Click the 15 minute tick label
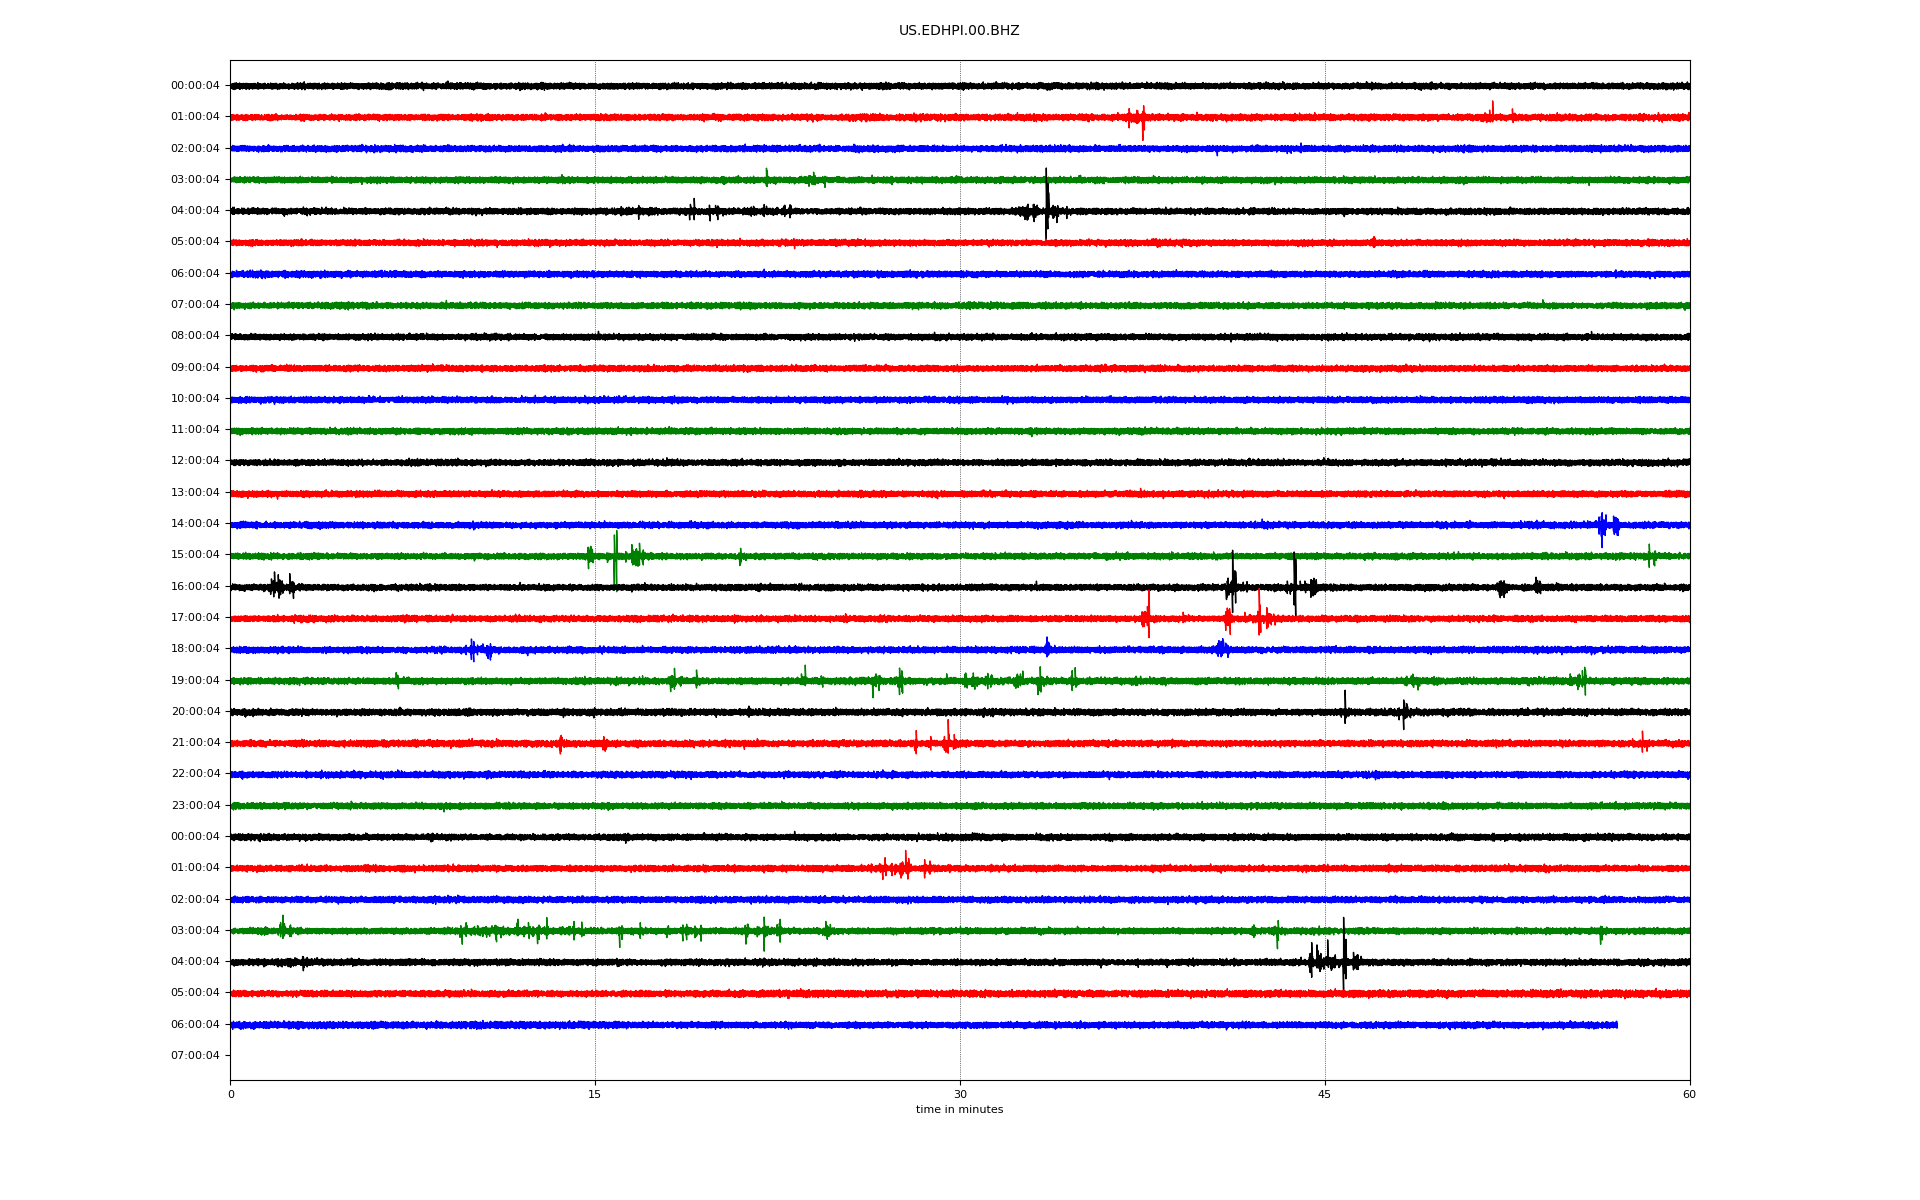The height and width of the screenshot is (1200, 1920). click(x=595, y=1094)
